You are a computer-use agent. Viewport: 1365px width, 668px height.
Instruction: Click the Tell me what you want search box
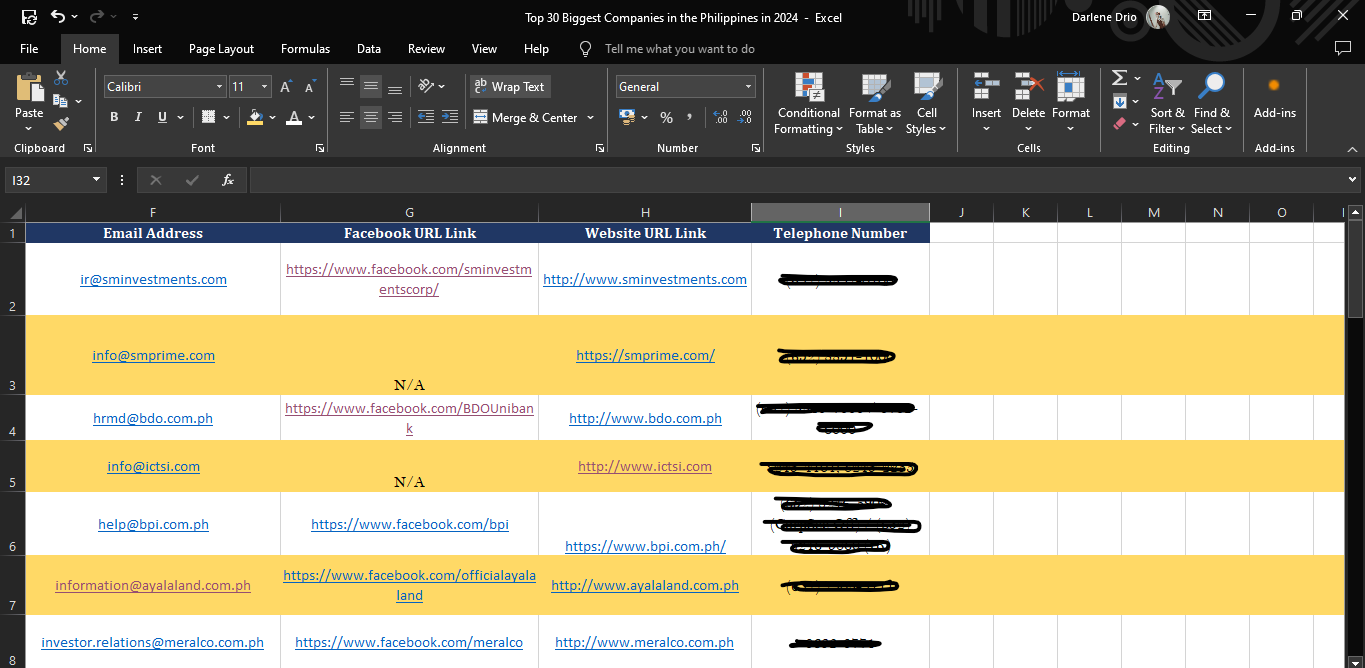click(x=680, y=48)
